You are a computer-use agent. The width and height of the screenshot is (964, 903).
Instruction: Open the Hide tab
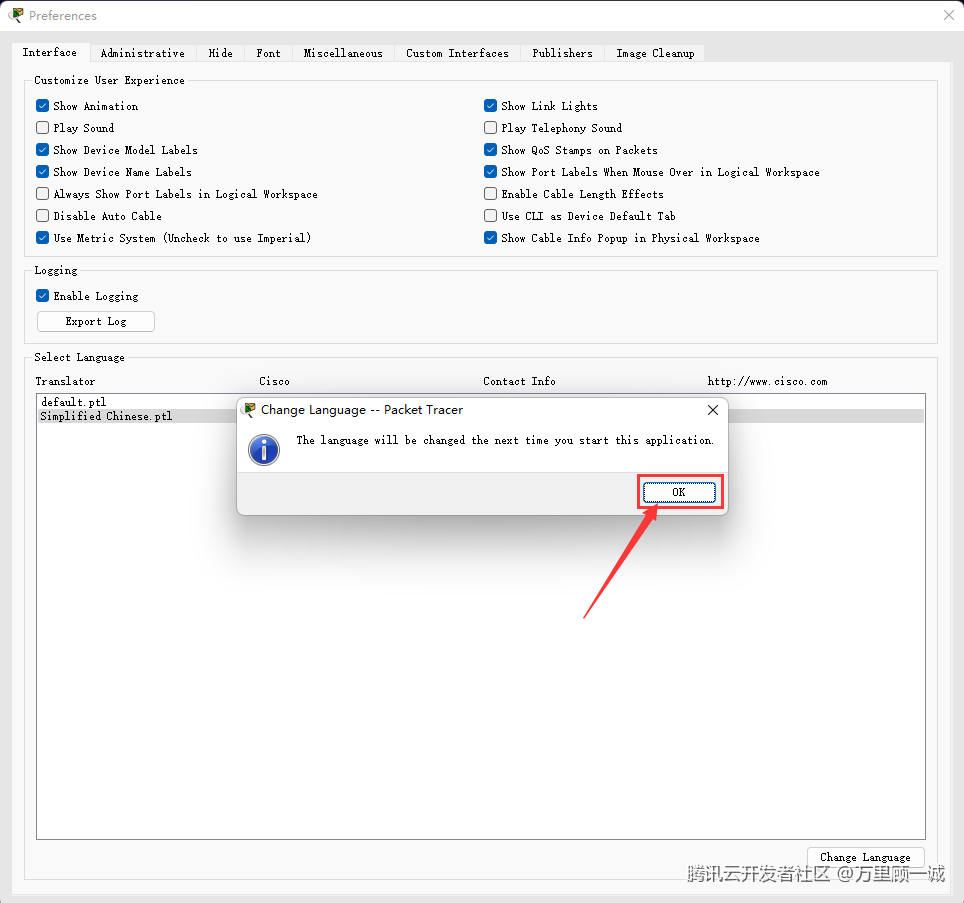(220, 53)
